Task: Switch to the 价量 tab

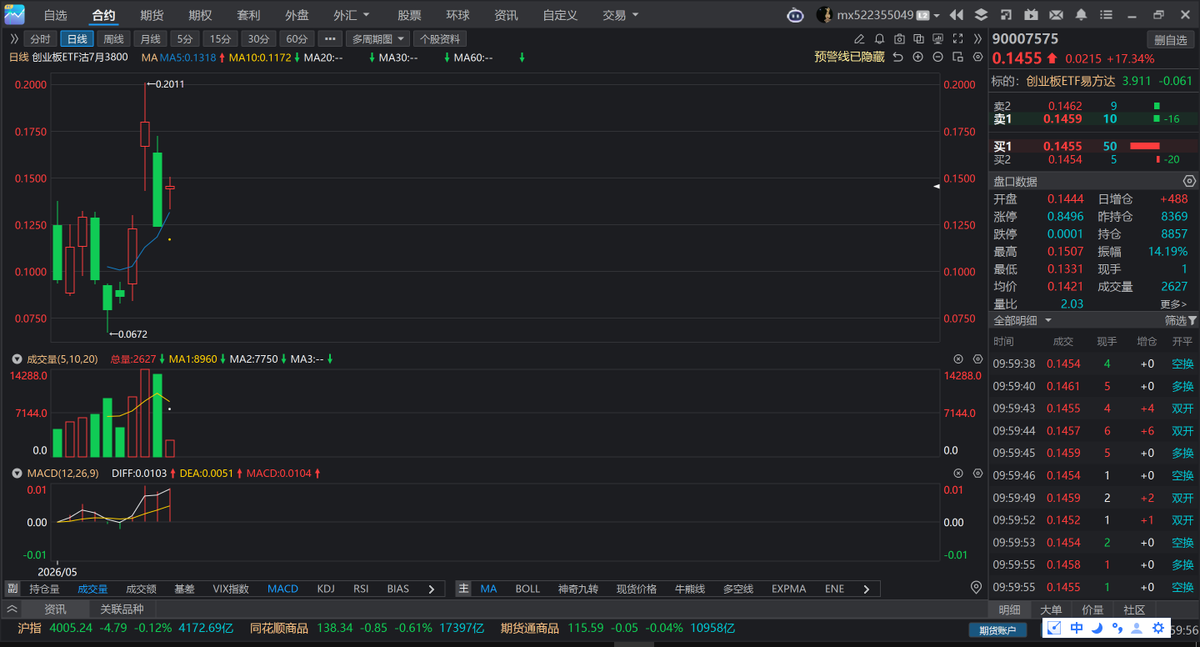Action: point(1093,609)
